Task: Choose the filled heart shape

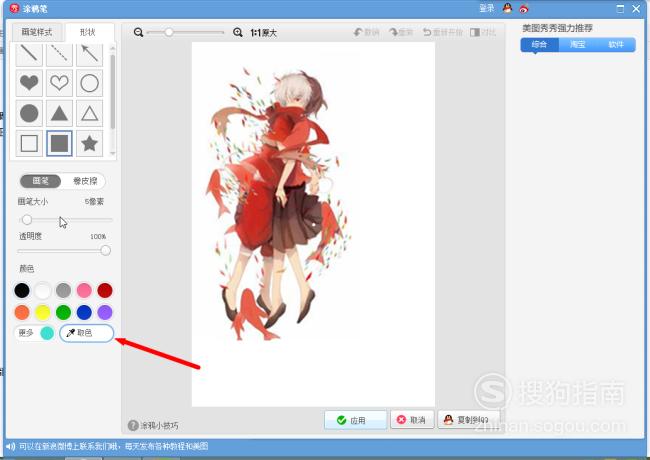Action: click(x=29, y=83)
